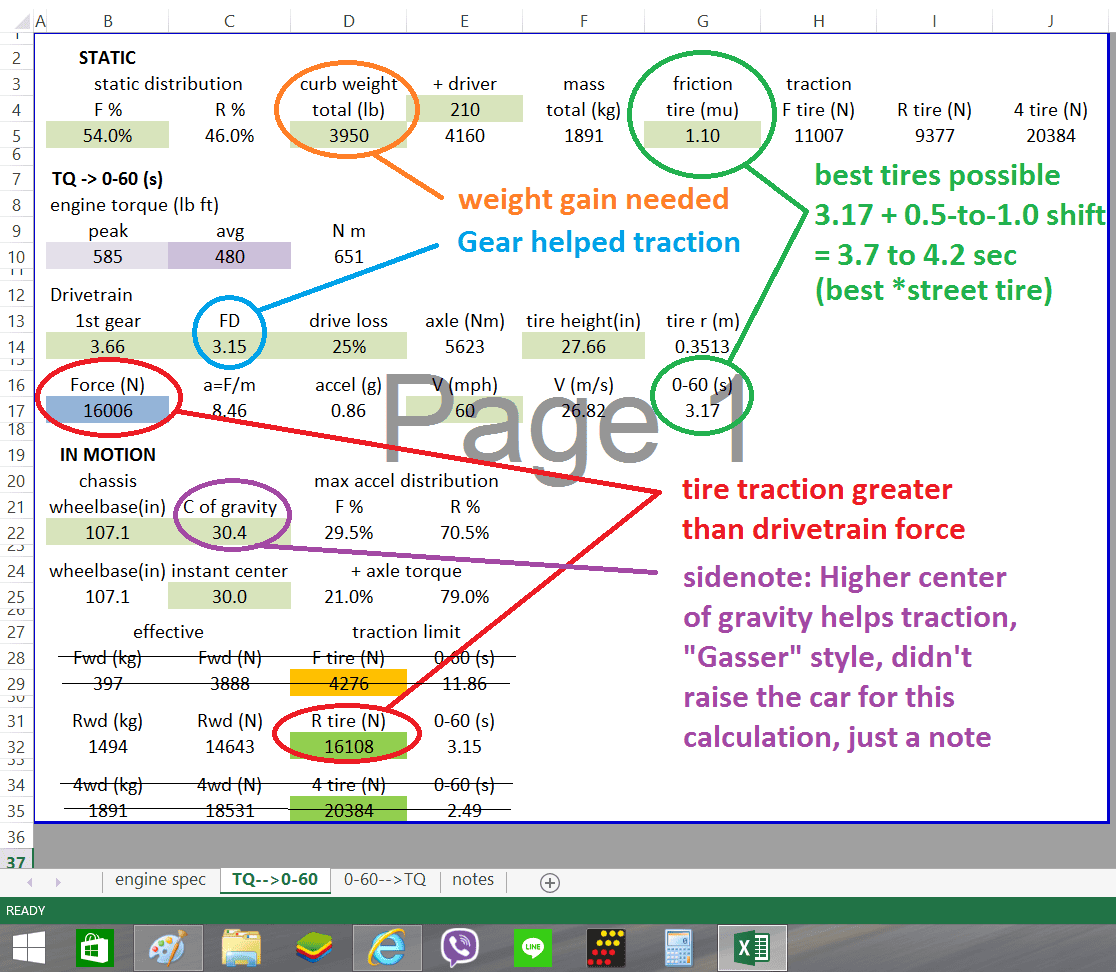Select 0-60 result cell 3.17

click(702, 411)
